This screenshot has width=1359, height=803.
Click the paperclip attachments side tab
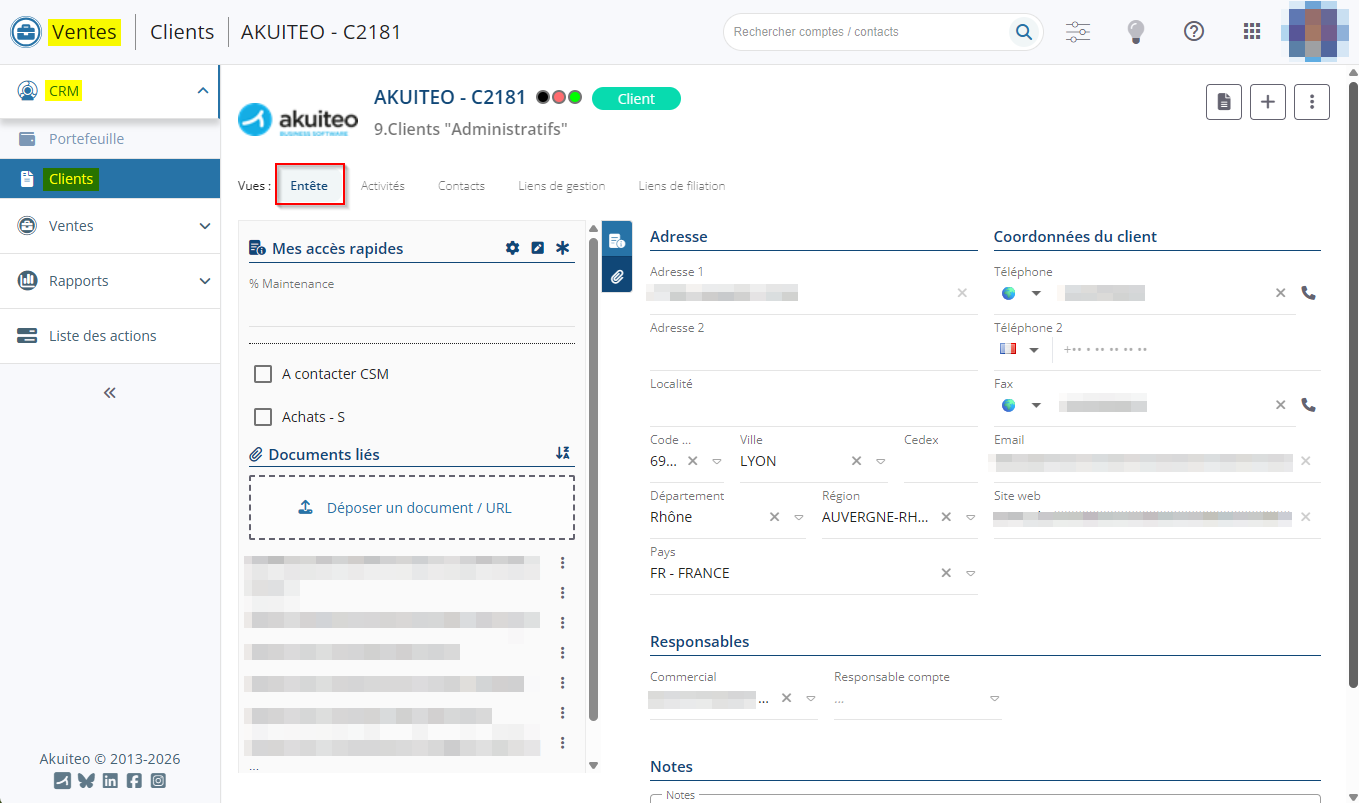[617, 276]
